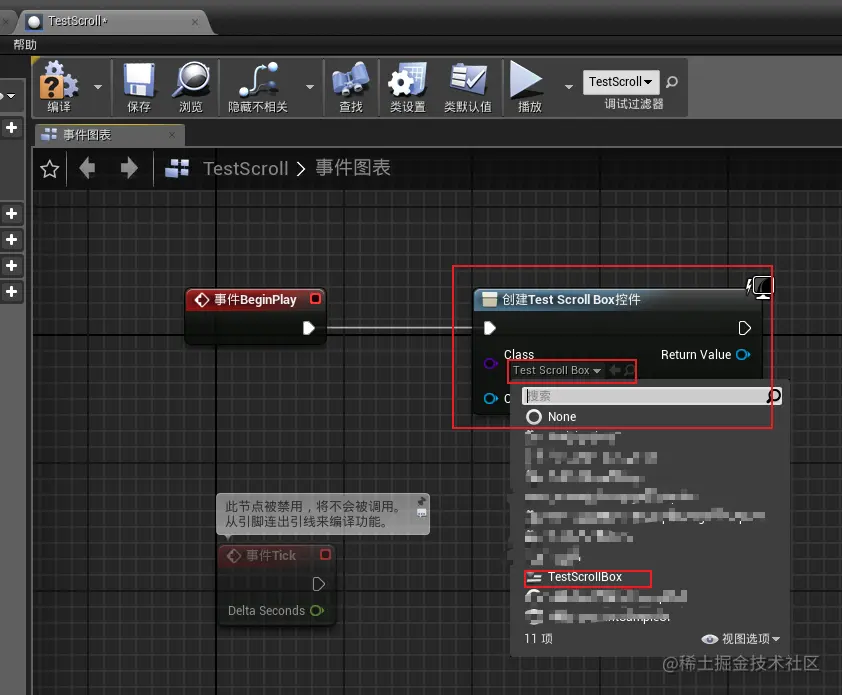842x695 pixels.
Task: Open 视图选项 view options dropdown
Action: coord(741,639)
